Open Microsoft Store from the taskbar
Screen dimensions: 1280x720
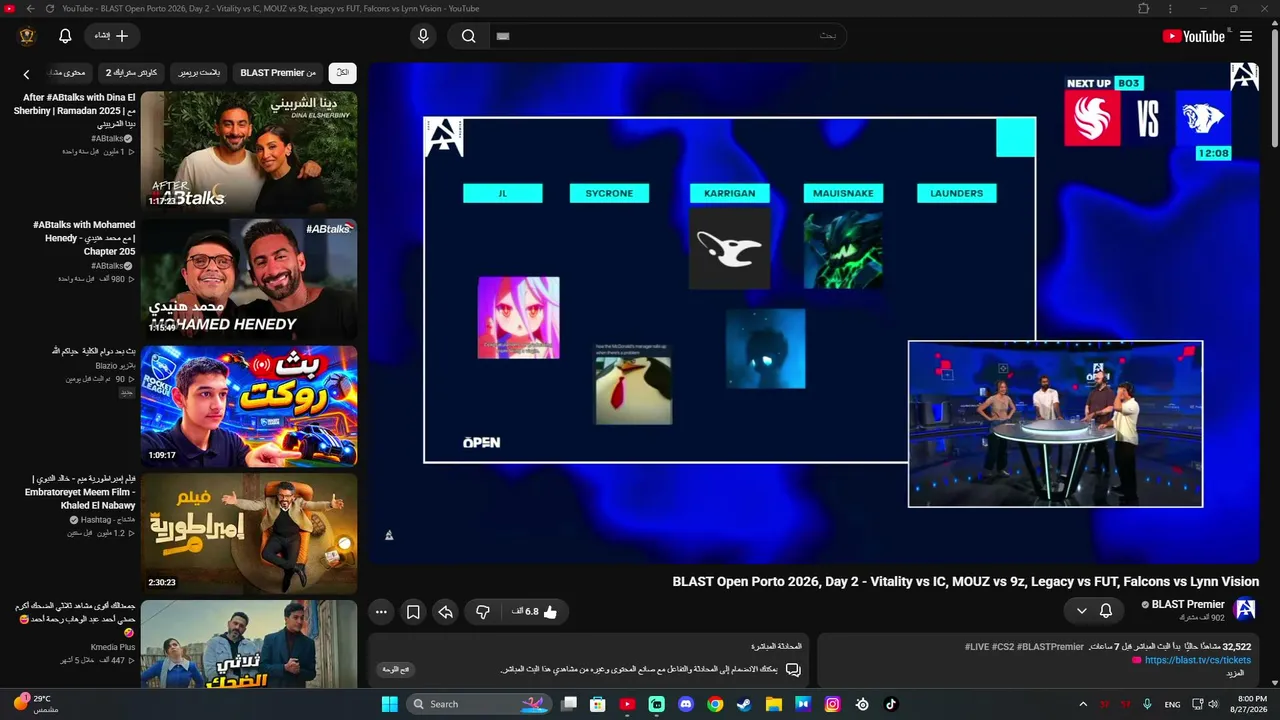click(x=598, y=704)
